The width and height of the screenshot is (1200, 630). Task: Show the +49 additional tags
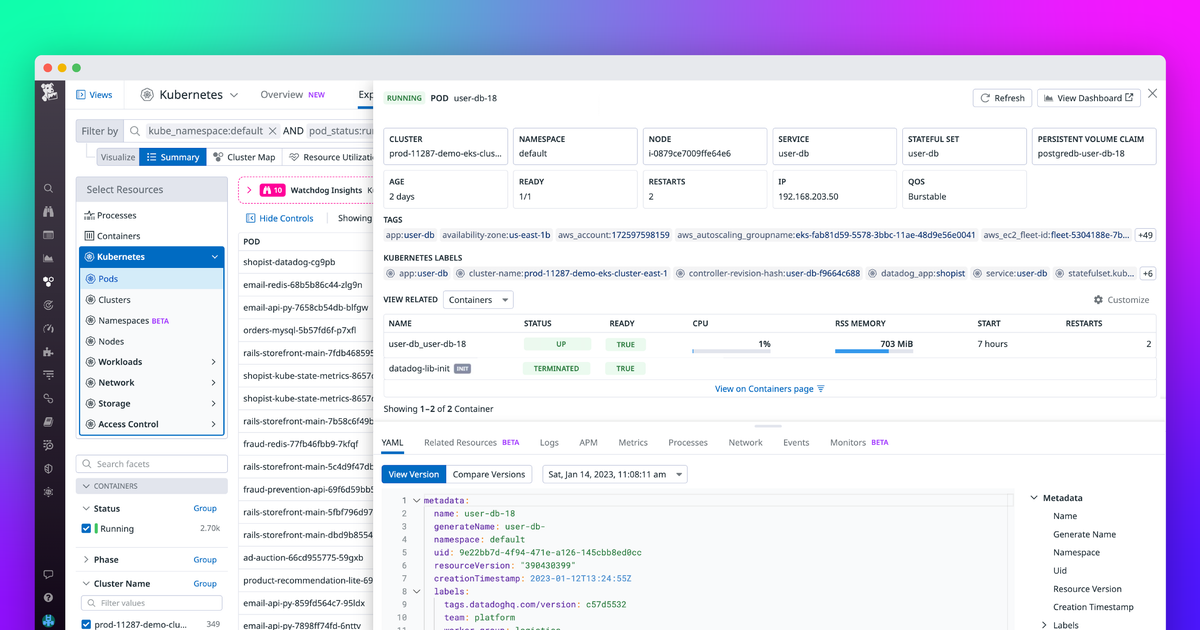click(x=1145, y=235)
